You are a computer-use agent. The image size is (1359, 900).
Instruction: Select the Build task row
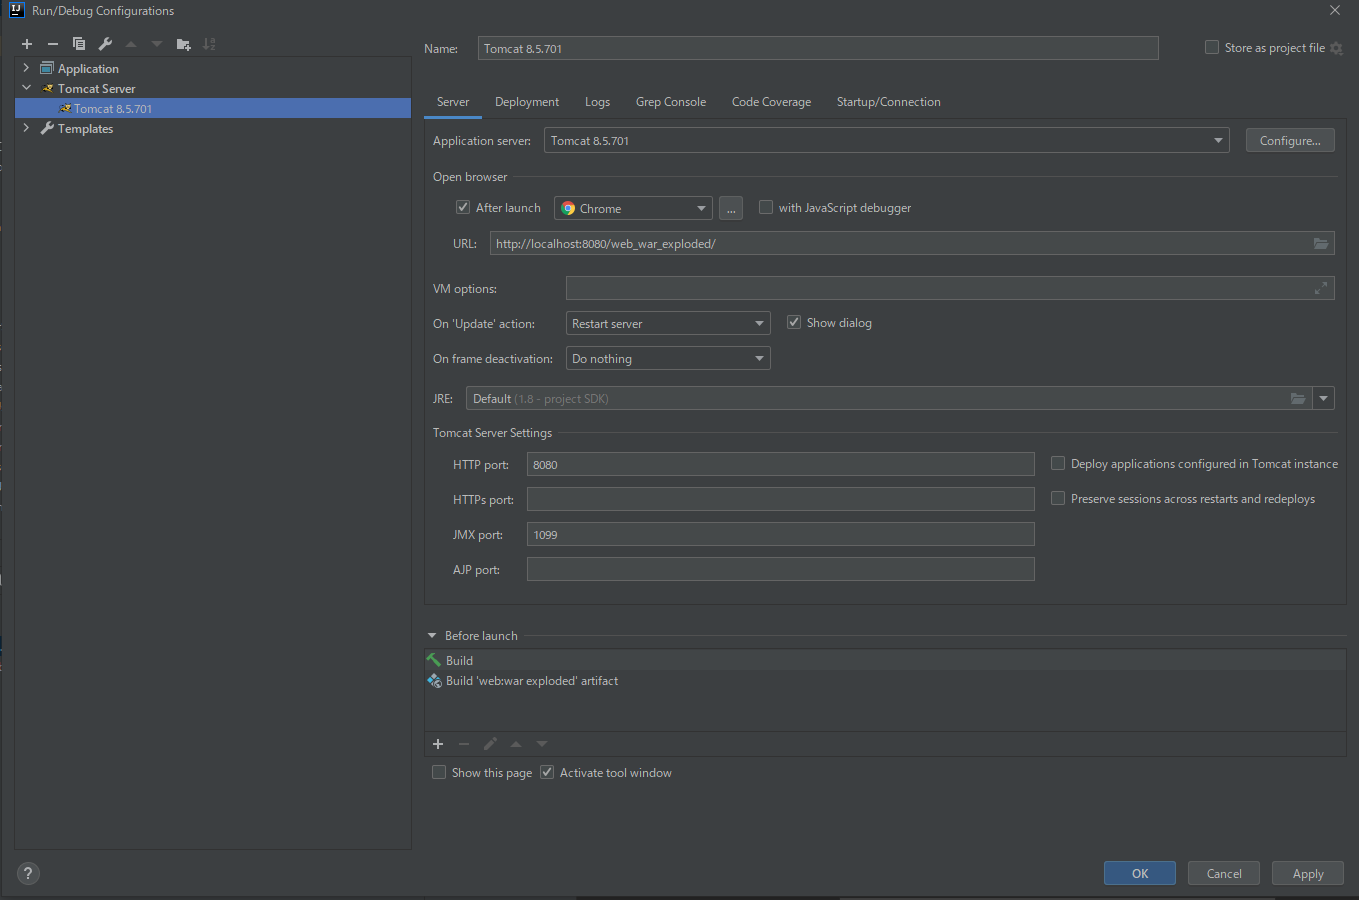885,660
